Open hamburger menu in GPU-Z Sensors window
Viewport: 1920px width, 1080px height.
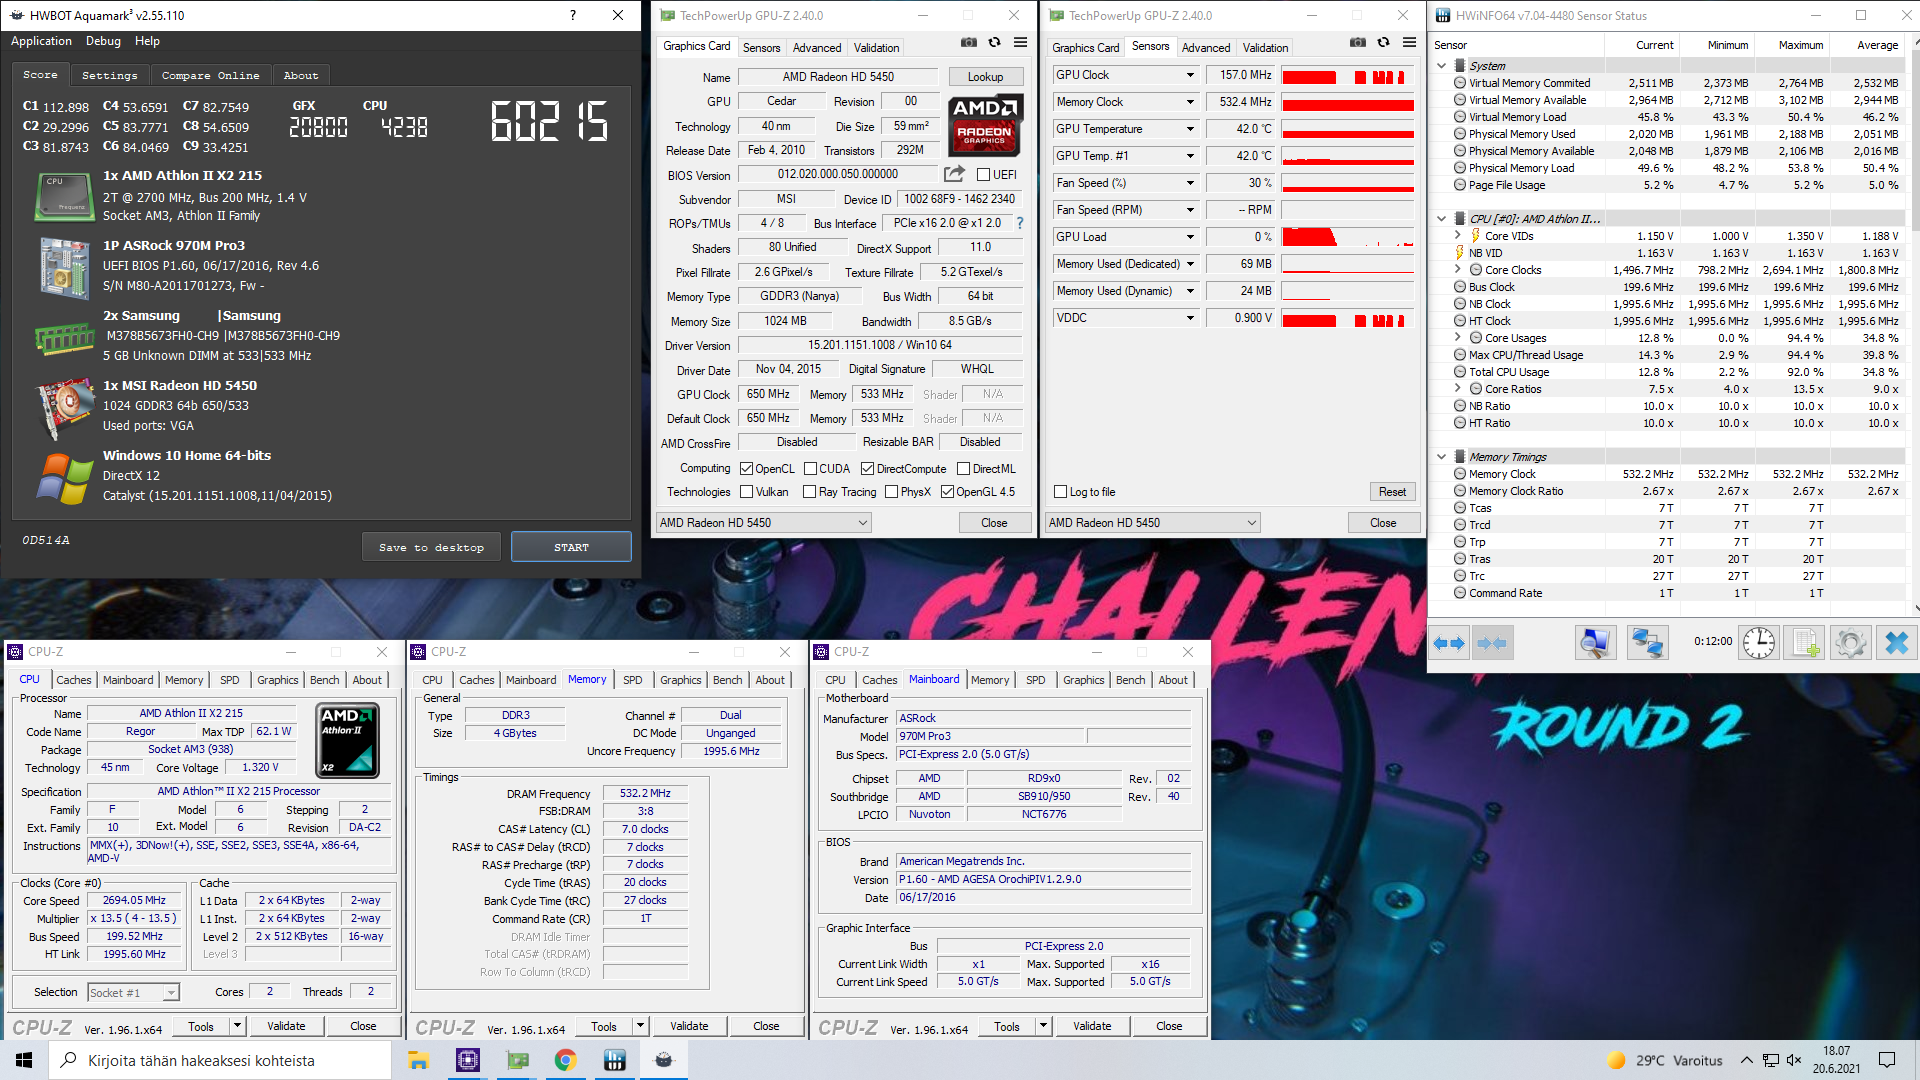(1409, 43)
